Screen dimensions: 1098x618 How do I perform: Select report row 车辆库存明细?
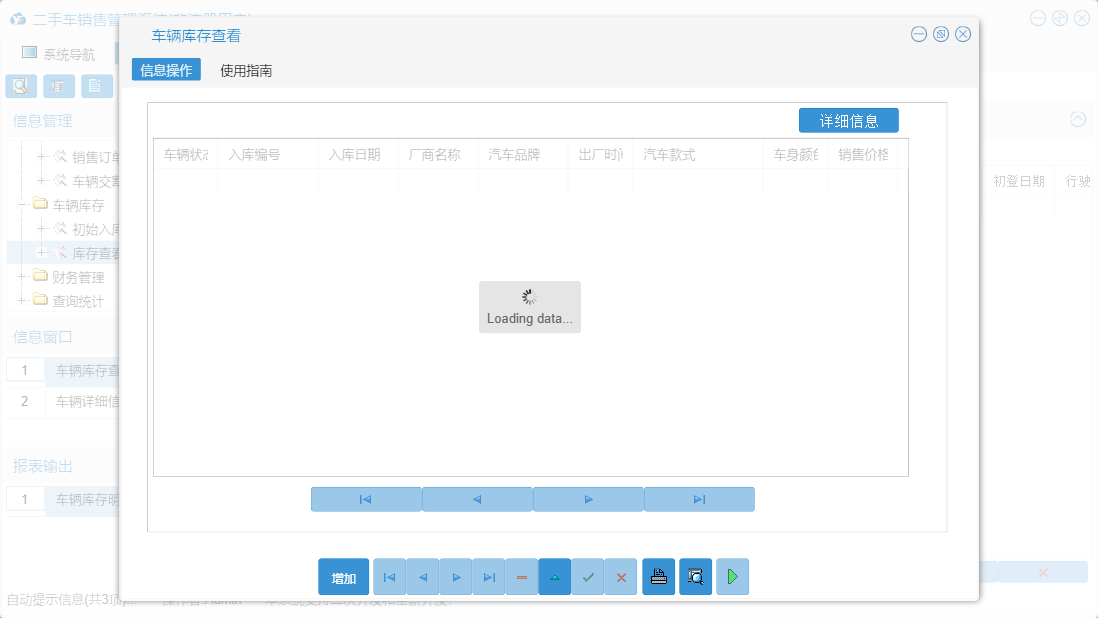(x=63, y=499)
